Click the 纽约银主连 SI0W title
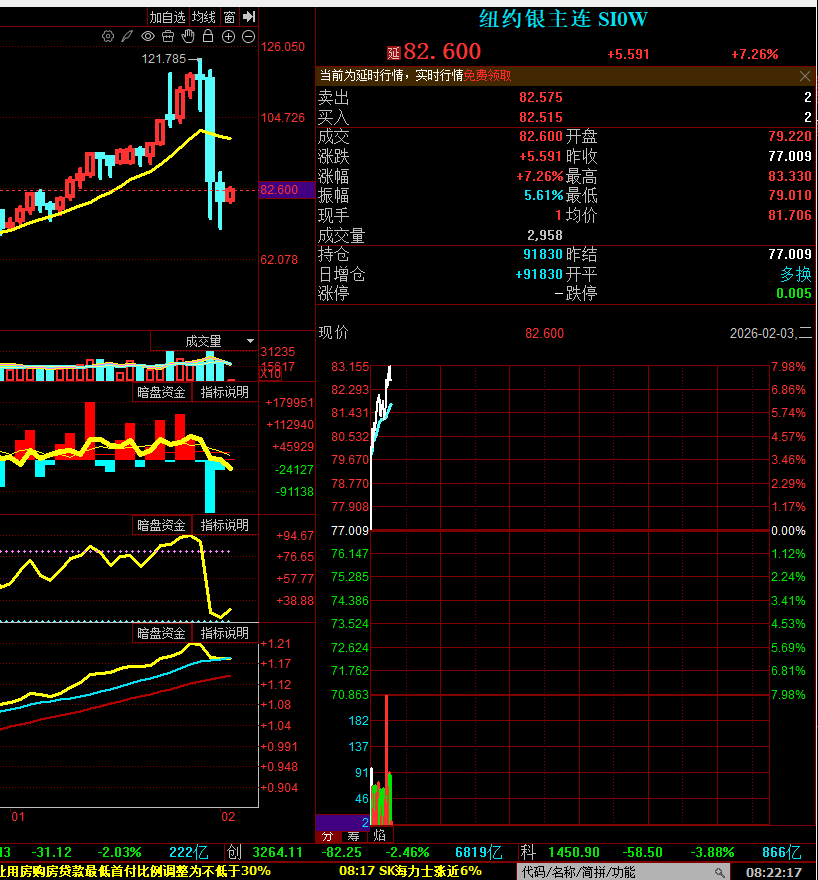Image resolution: width=818 pixels, height=880 pixels. 563,19
